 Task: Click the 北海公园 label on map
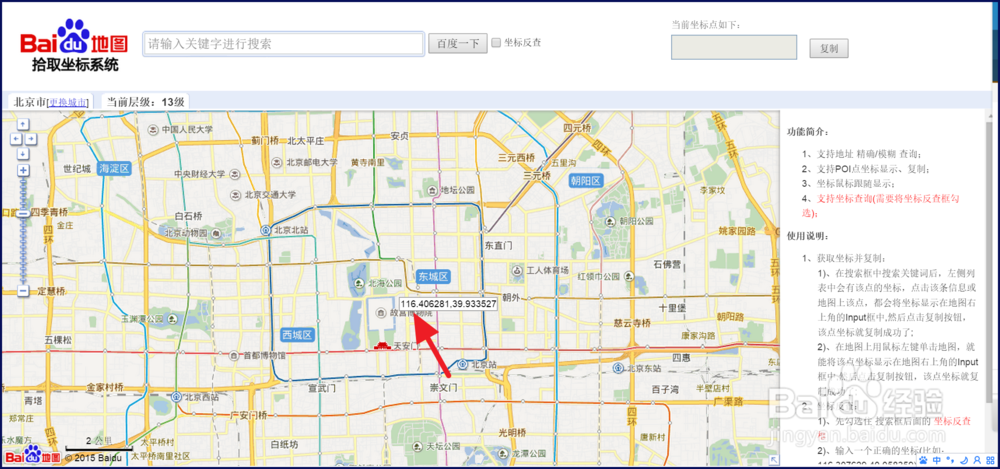pos(385,283)
